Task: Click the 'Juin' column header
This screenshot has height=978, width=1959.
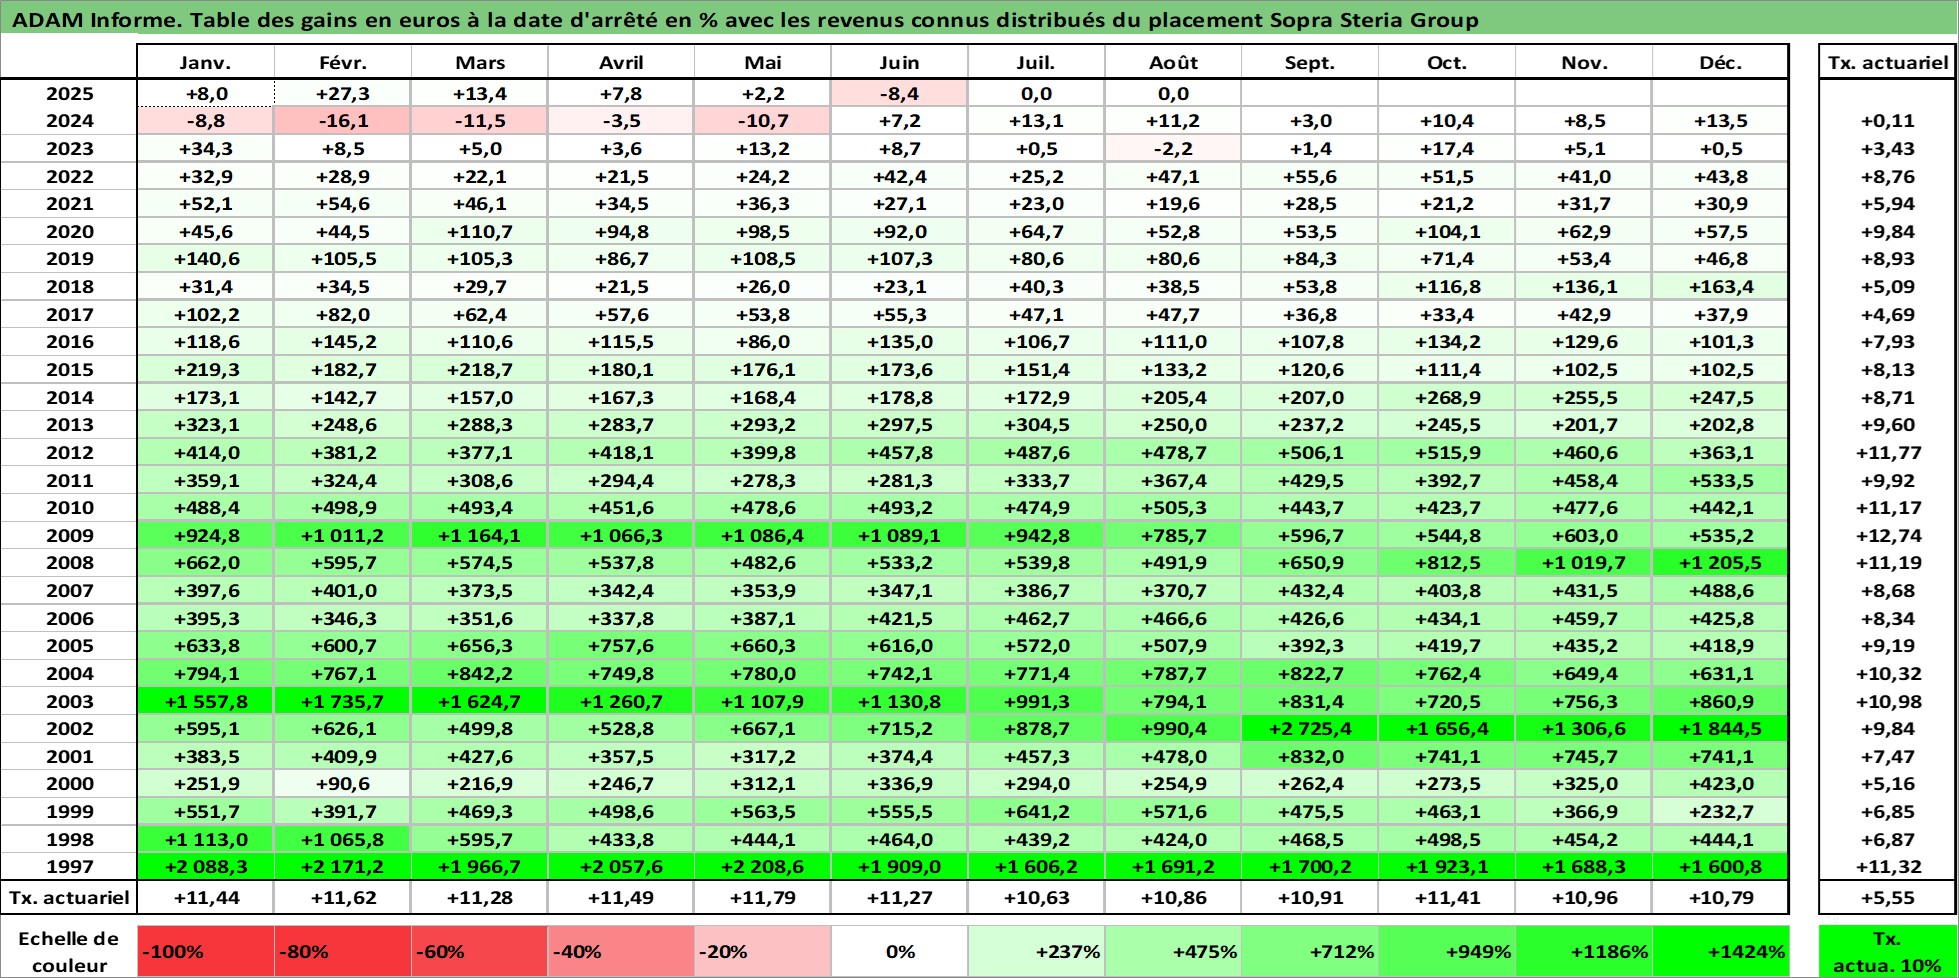Action: click(899, 62)
